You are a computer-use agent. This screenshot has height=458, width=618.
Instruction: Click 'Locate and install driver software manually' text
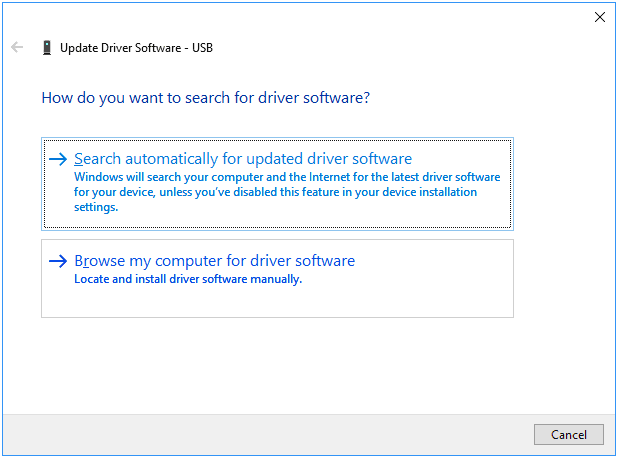188,279
